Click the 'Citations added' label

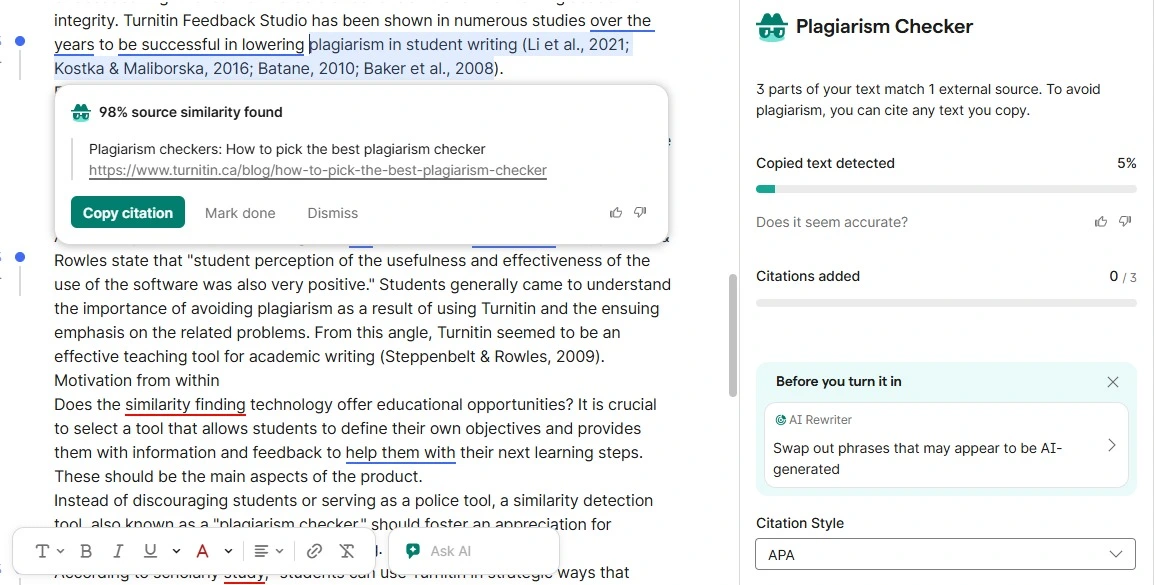click(807, 277)
